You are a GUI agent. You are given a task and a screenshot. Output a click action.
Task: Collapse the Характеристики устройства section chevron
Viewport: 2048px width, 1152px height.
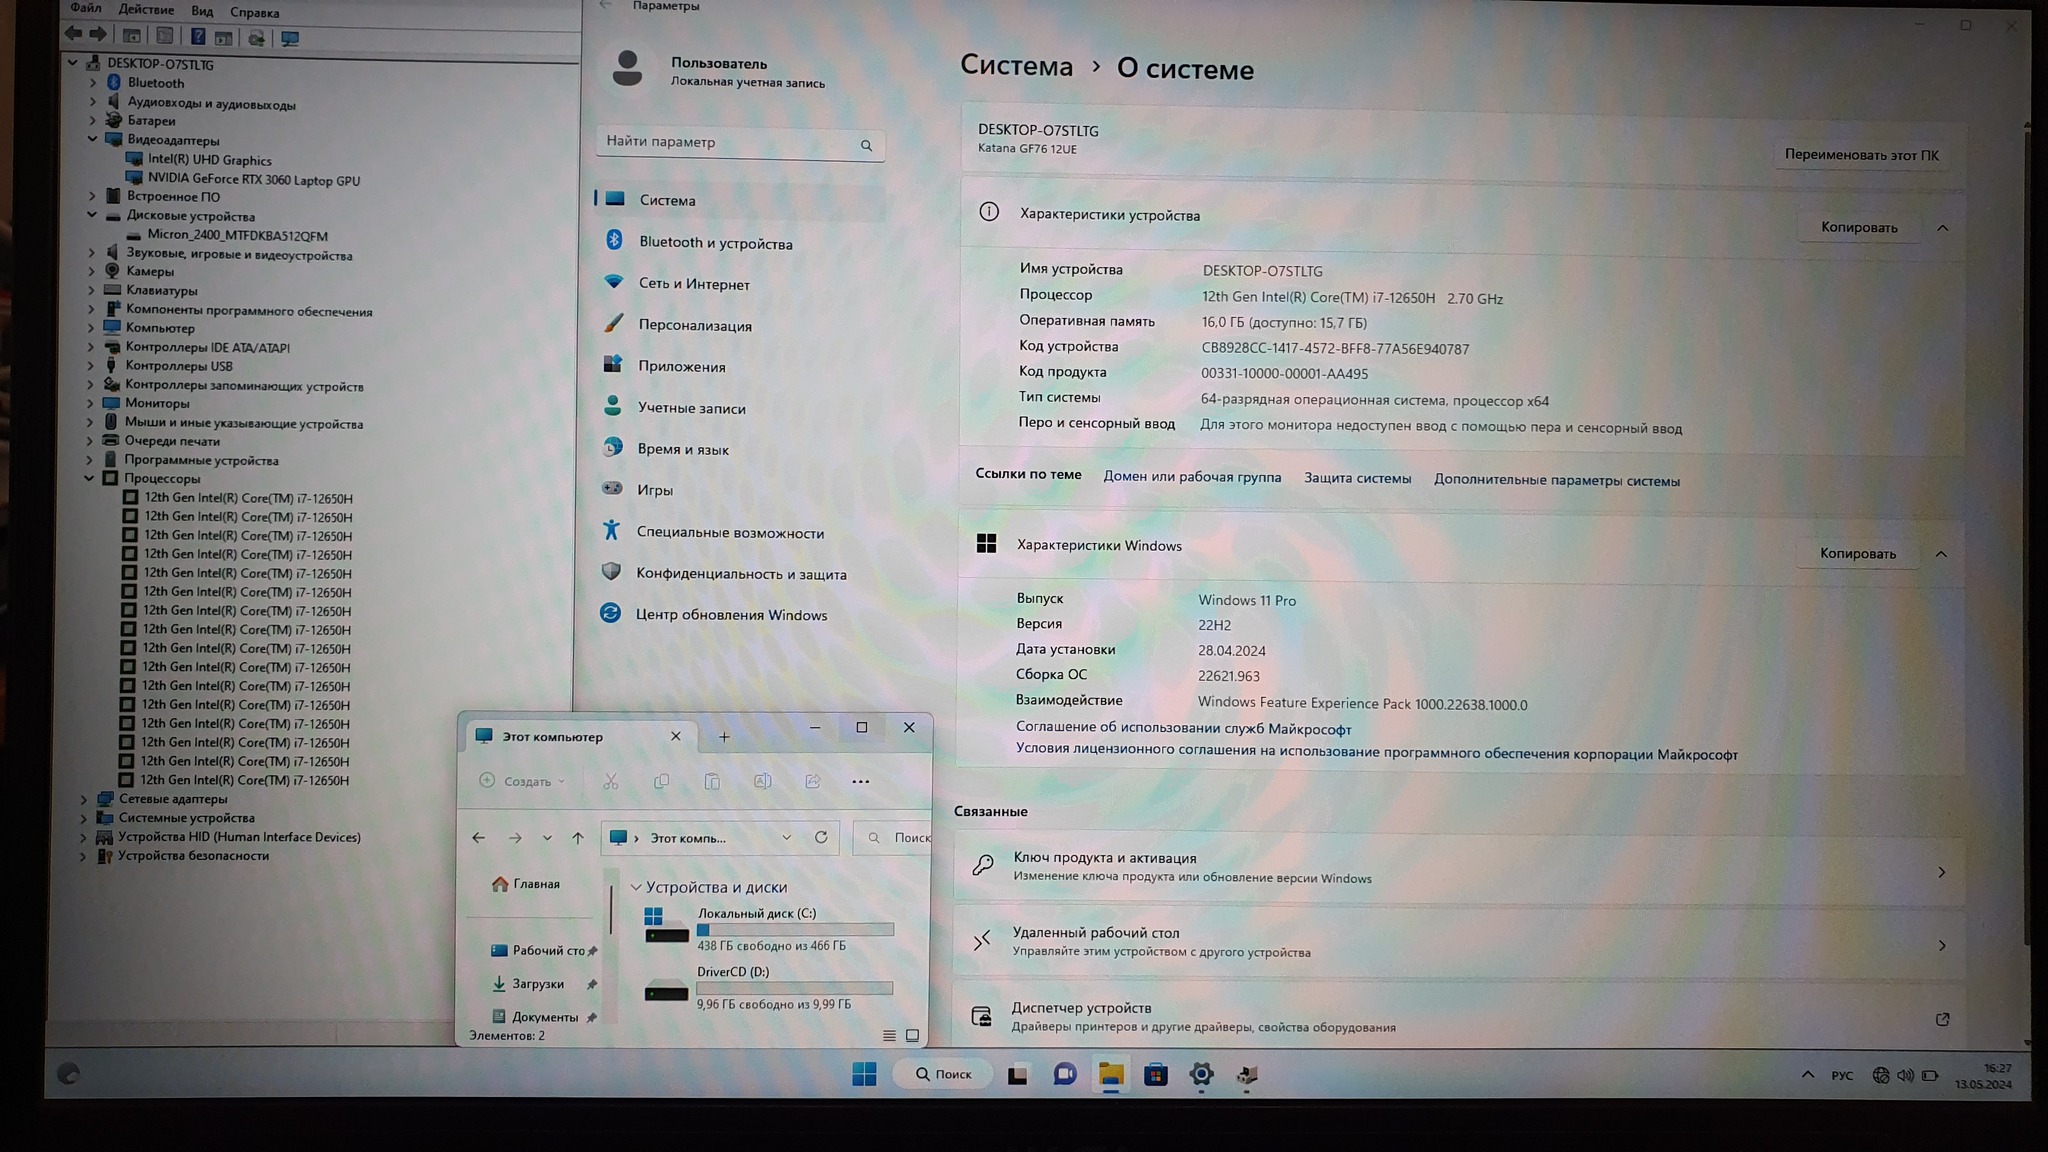point(1942,228)
